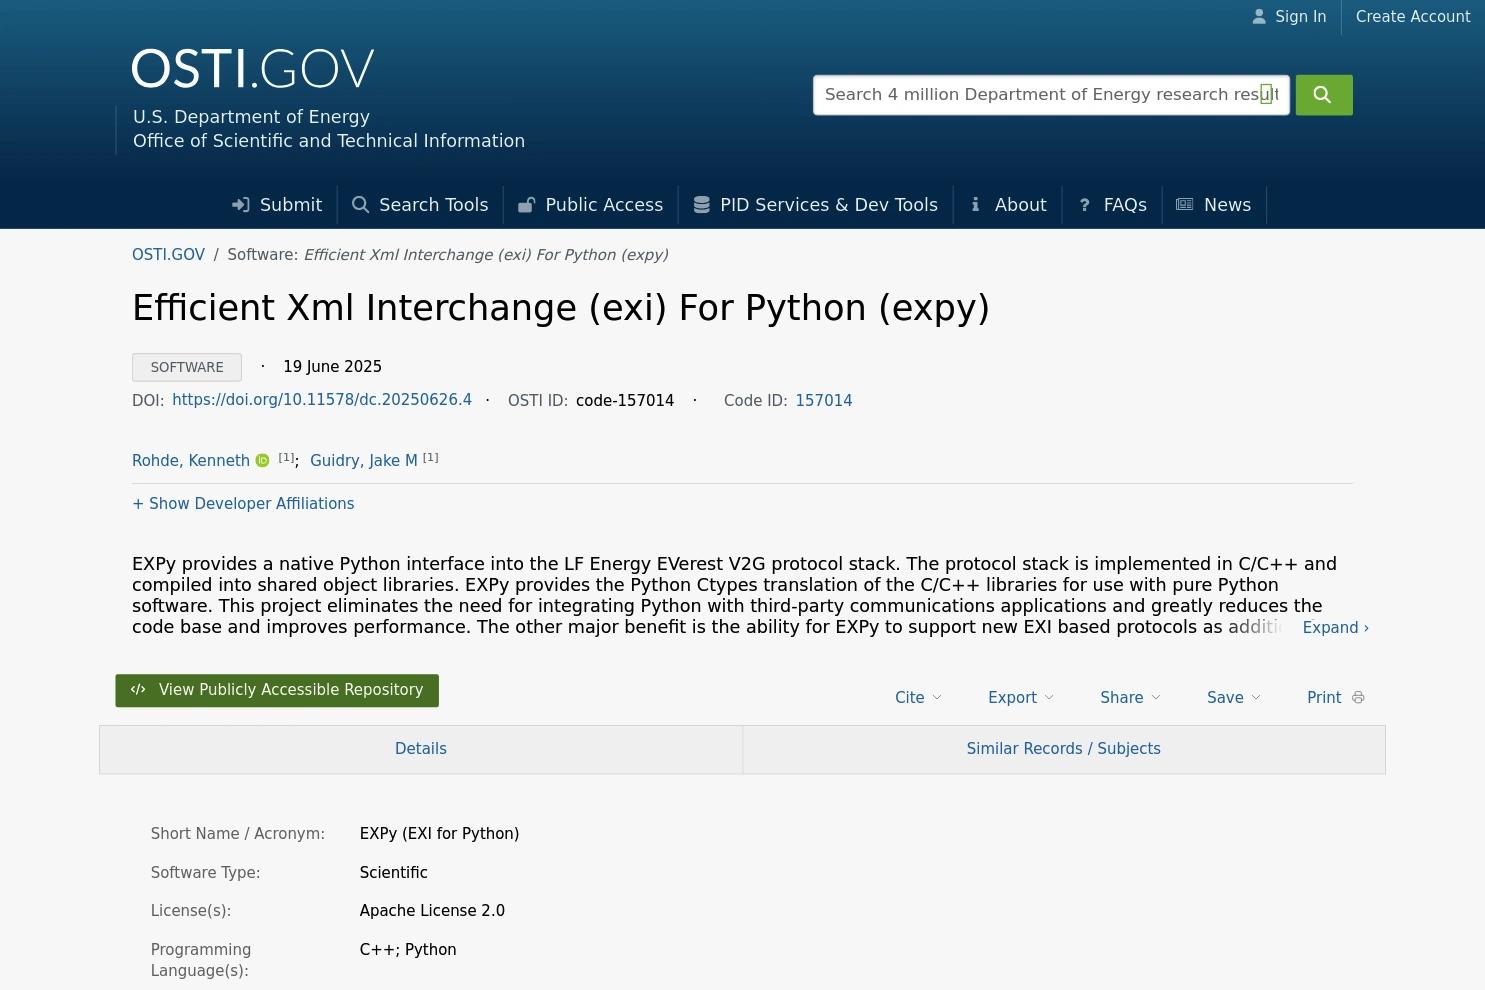Screen dimensions: 1485x990
Task: Click the user icon beside Sign In
Action: [1259, 17]
